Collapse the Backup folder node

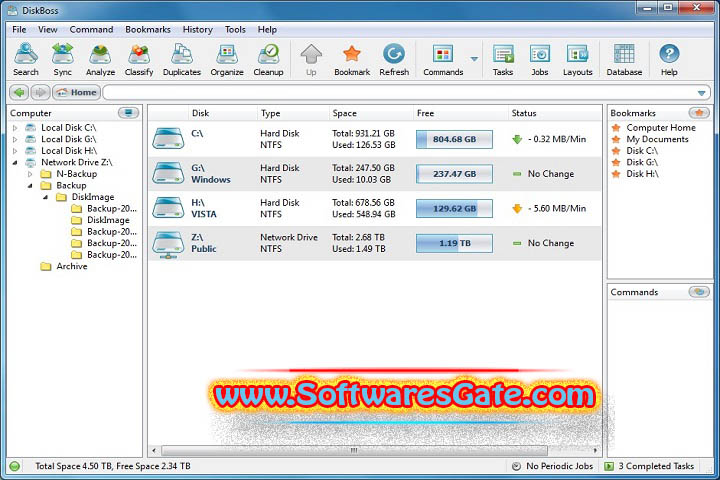[x=30, y=186]
